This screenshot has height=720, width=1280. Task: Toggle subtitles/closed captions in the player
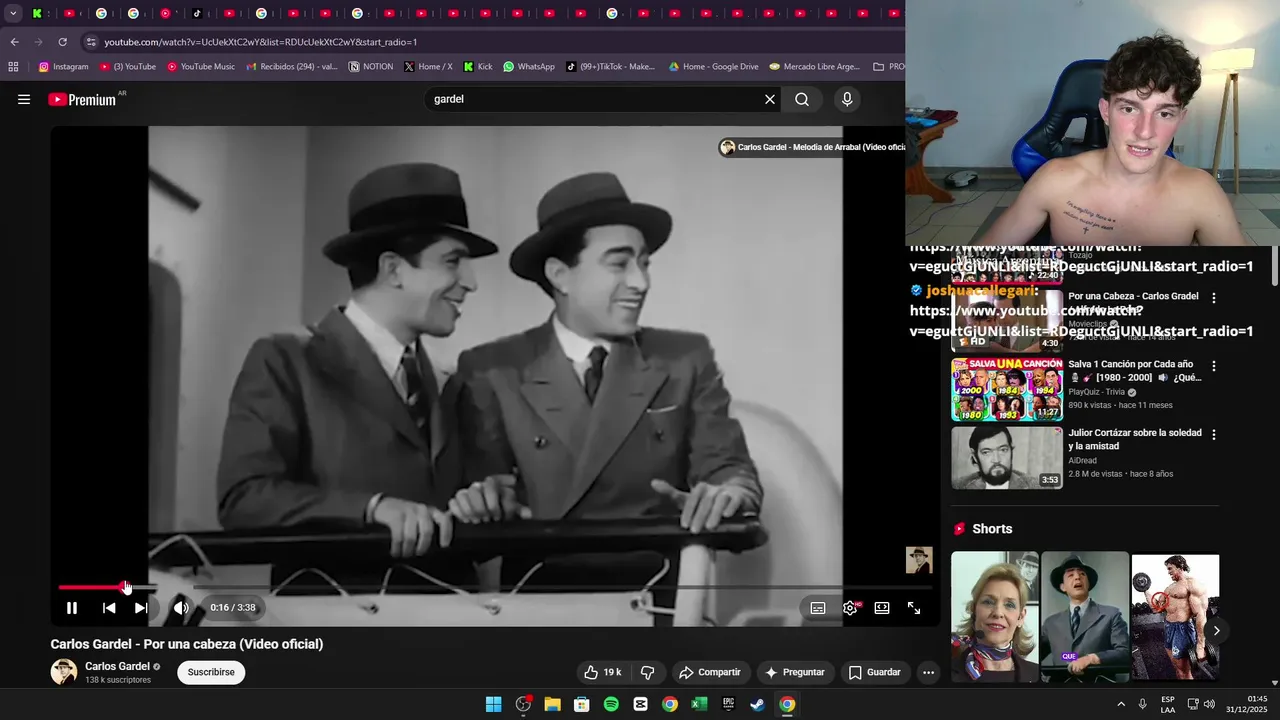coord(818,608)
